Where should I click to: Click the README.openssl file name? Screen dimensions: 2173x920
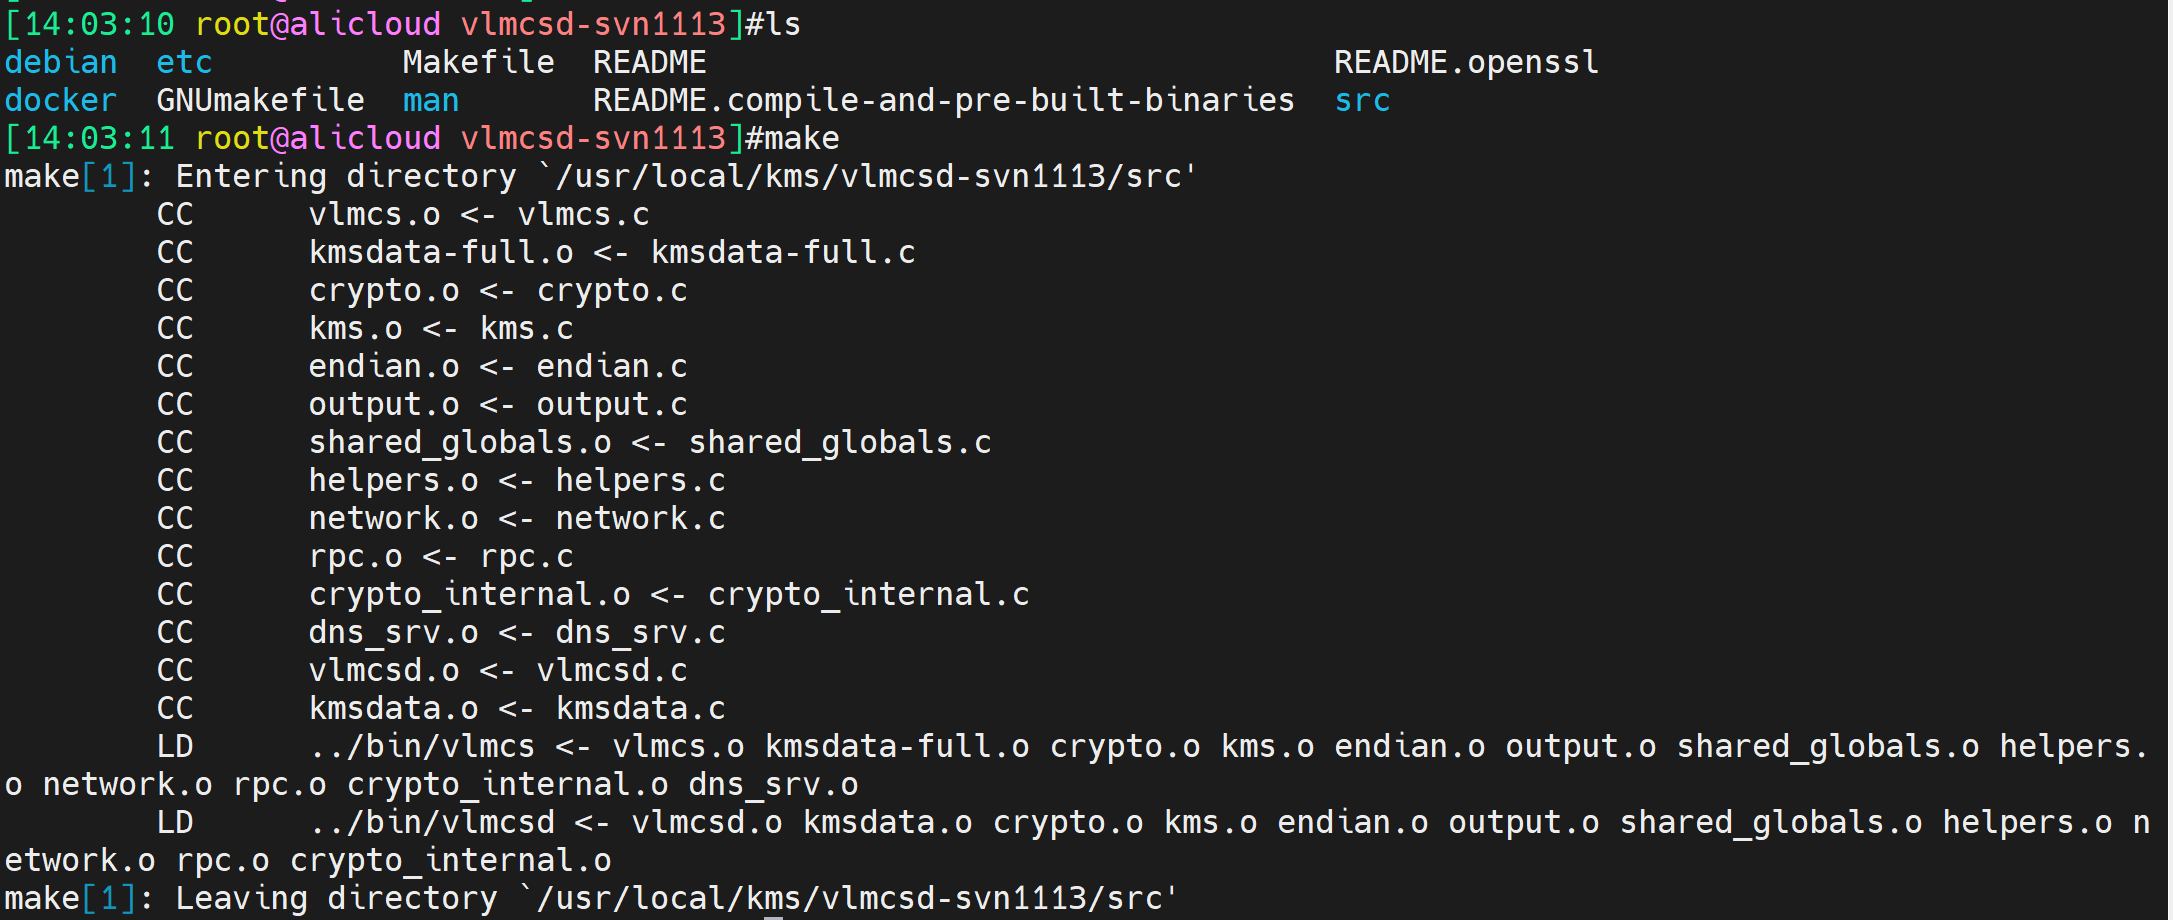click(1466, 63)
